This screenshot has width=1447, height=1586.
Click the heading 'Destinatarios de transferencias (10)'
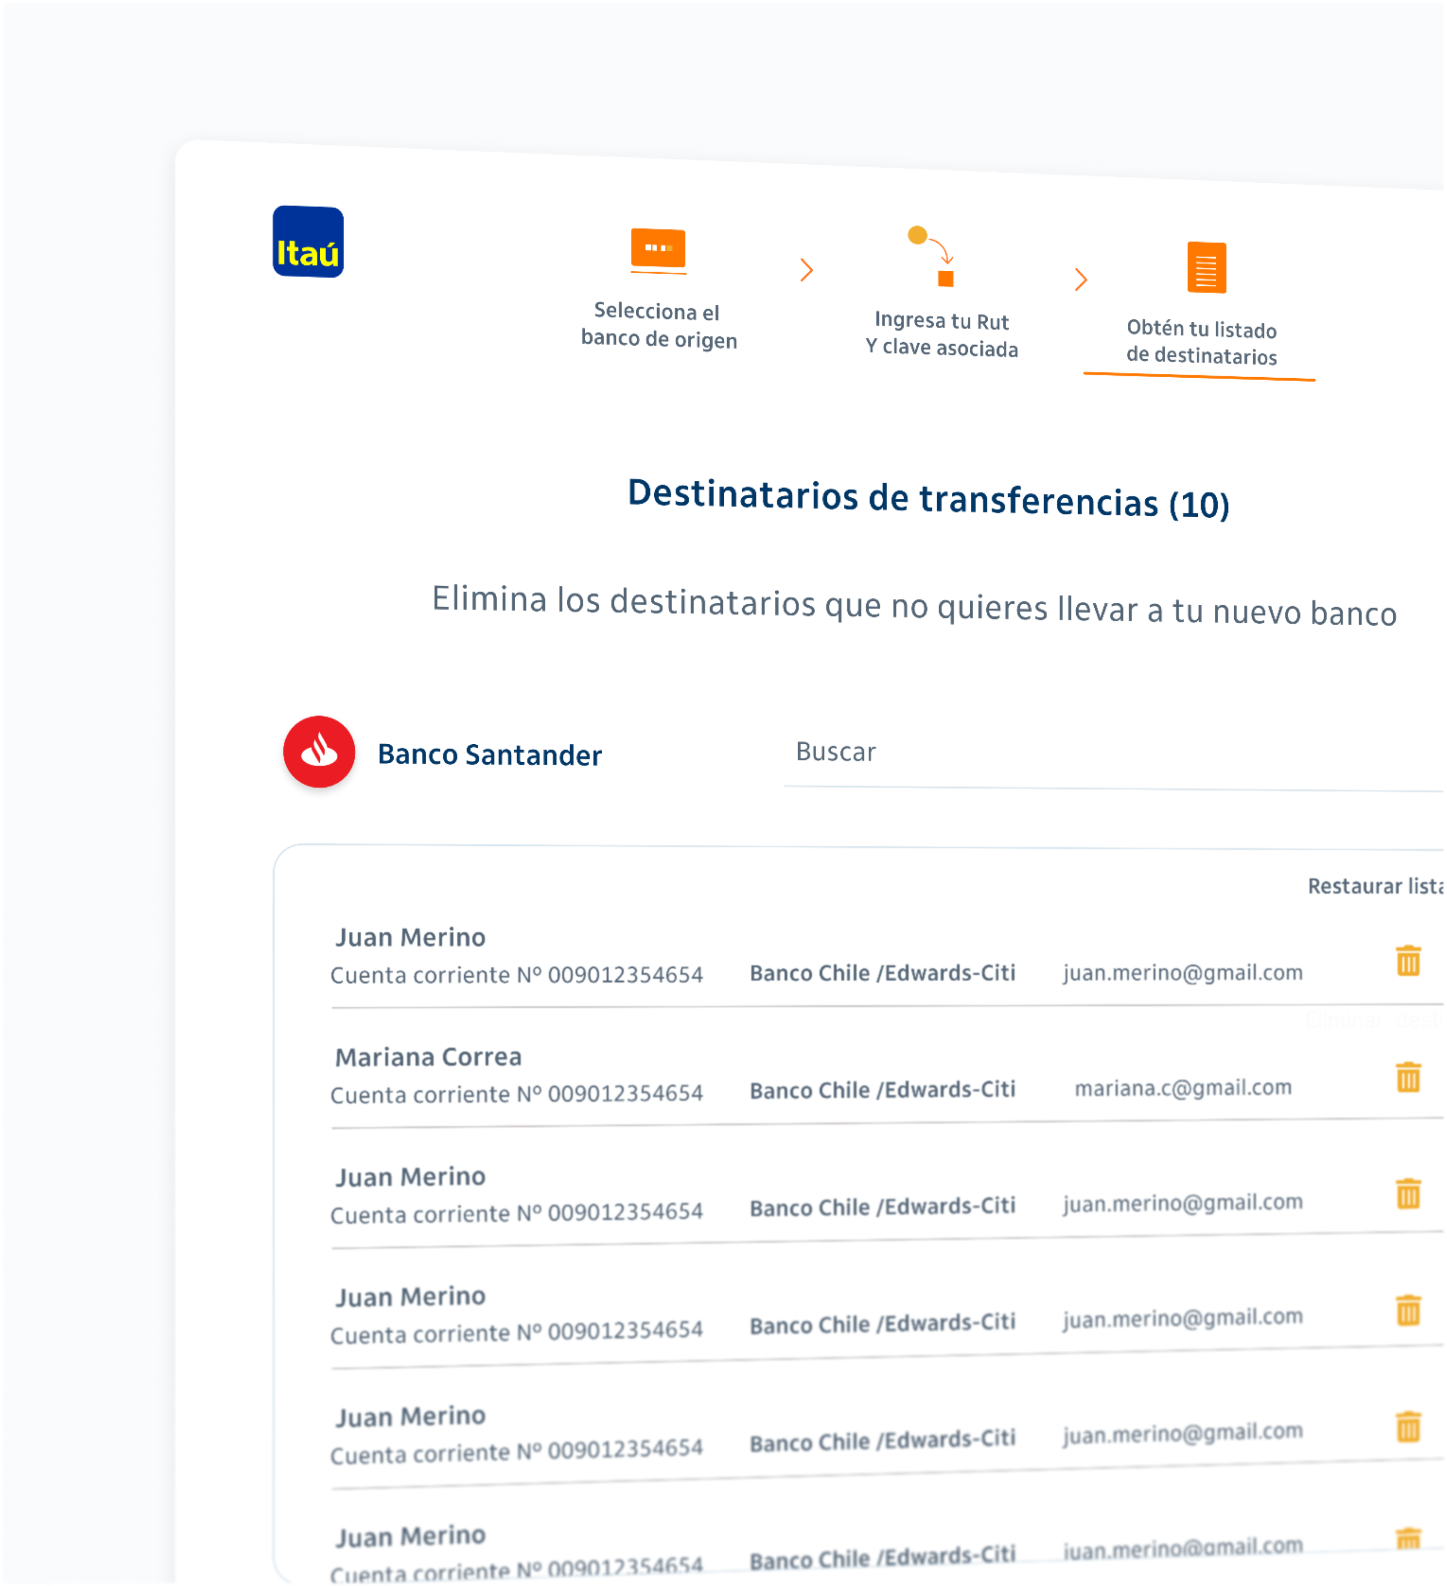point(928,499)
